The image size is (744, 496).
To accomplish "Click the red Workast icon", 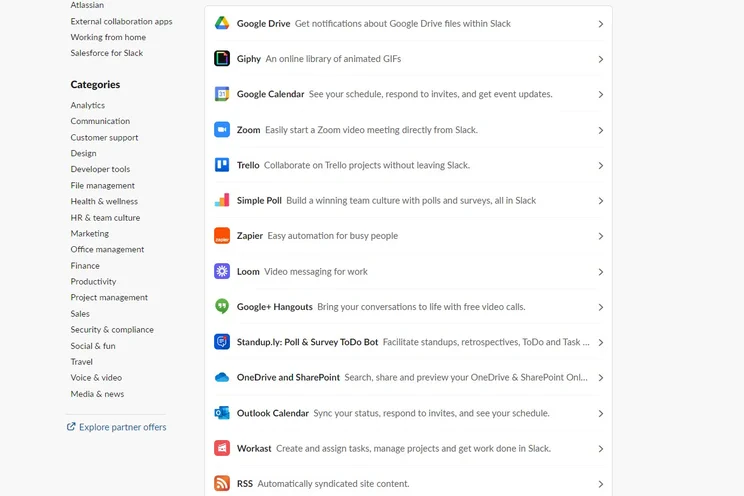I will (222, 448).
